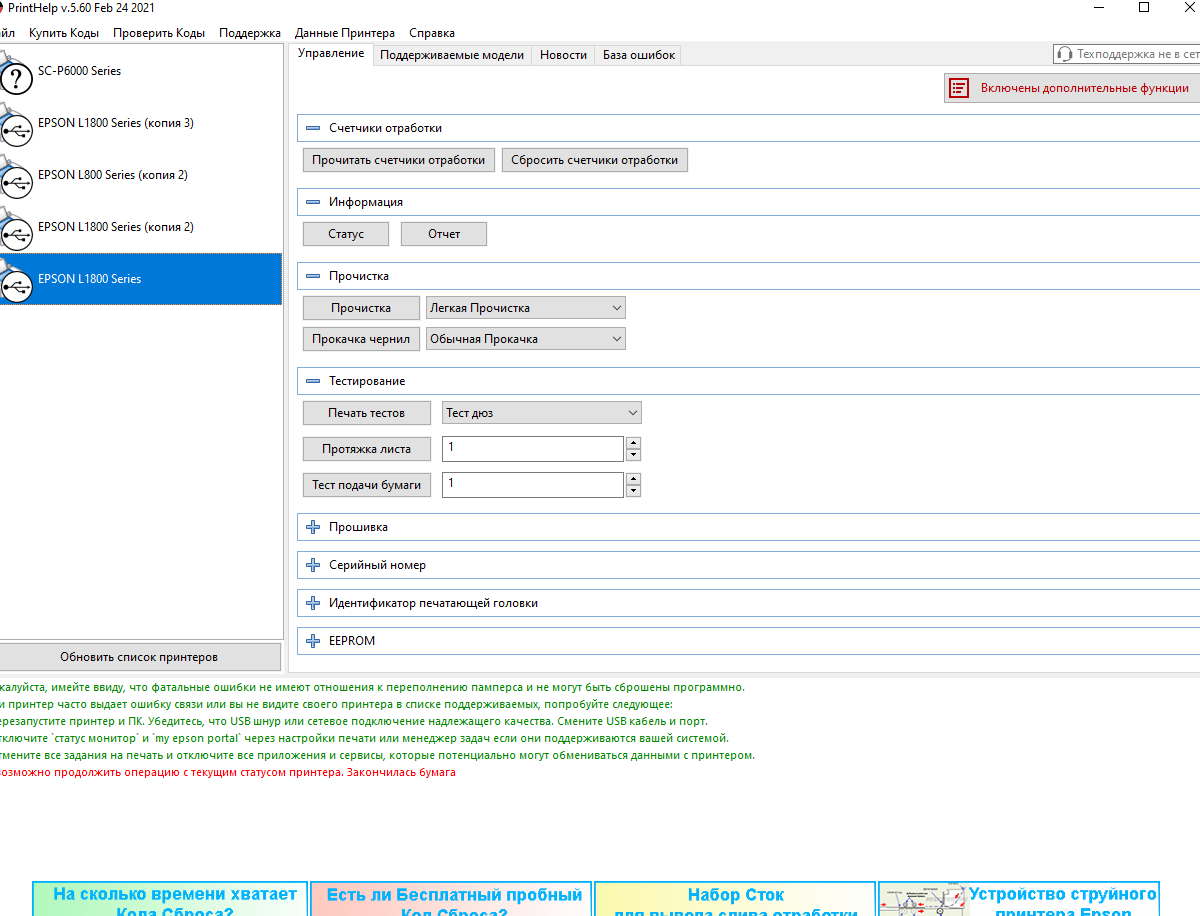1200x916 pixels.
Task: Switch to the База ошибок tab
Action: coord(639,55)
